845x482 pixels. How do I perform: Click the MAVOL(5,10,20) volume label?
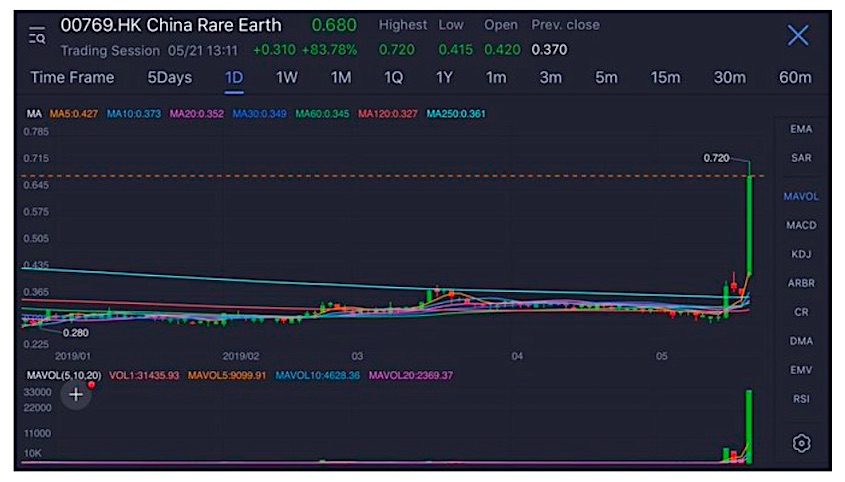coord(64,375)
